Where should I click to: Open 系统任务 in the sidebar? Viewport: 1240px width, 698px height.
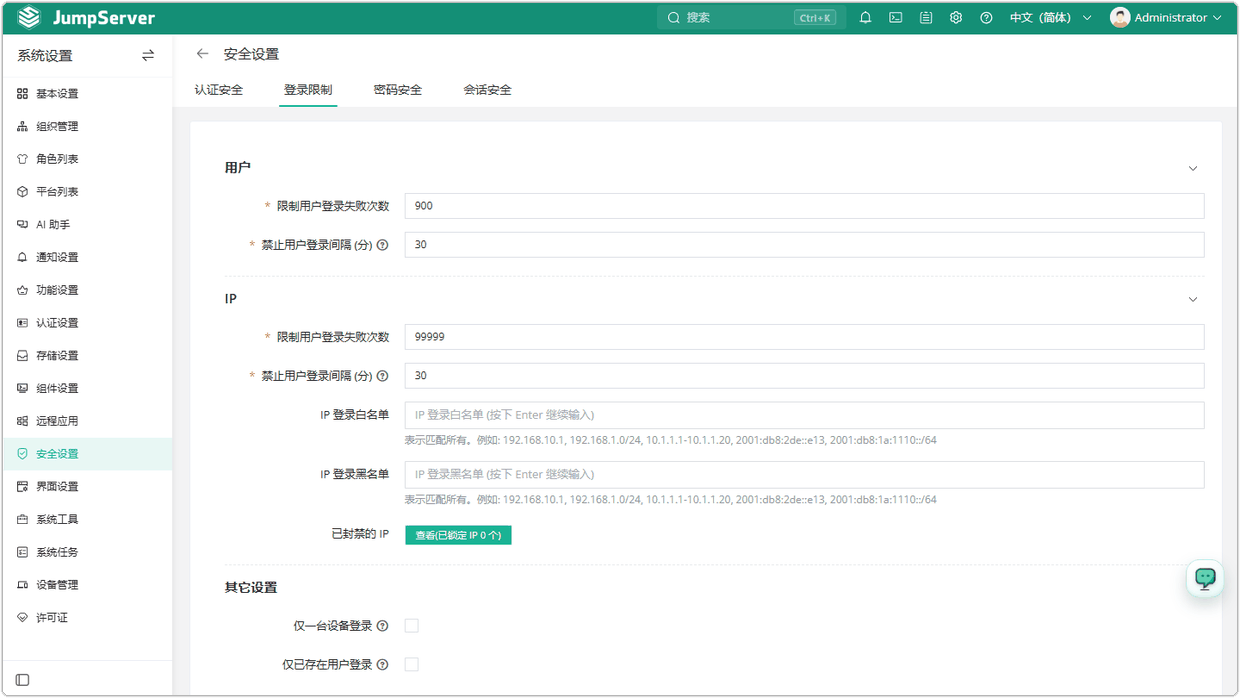pos(86,552)
